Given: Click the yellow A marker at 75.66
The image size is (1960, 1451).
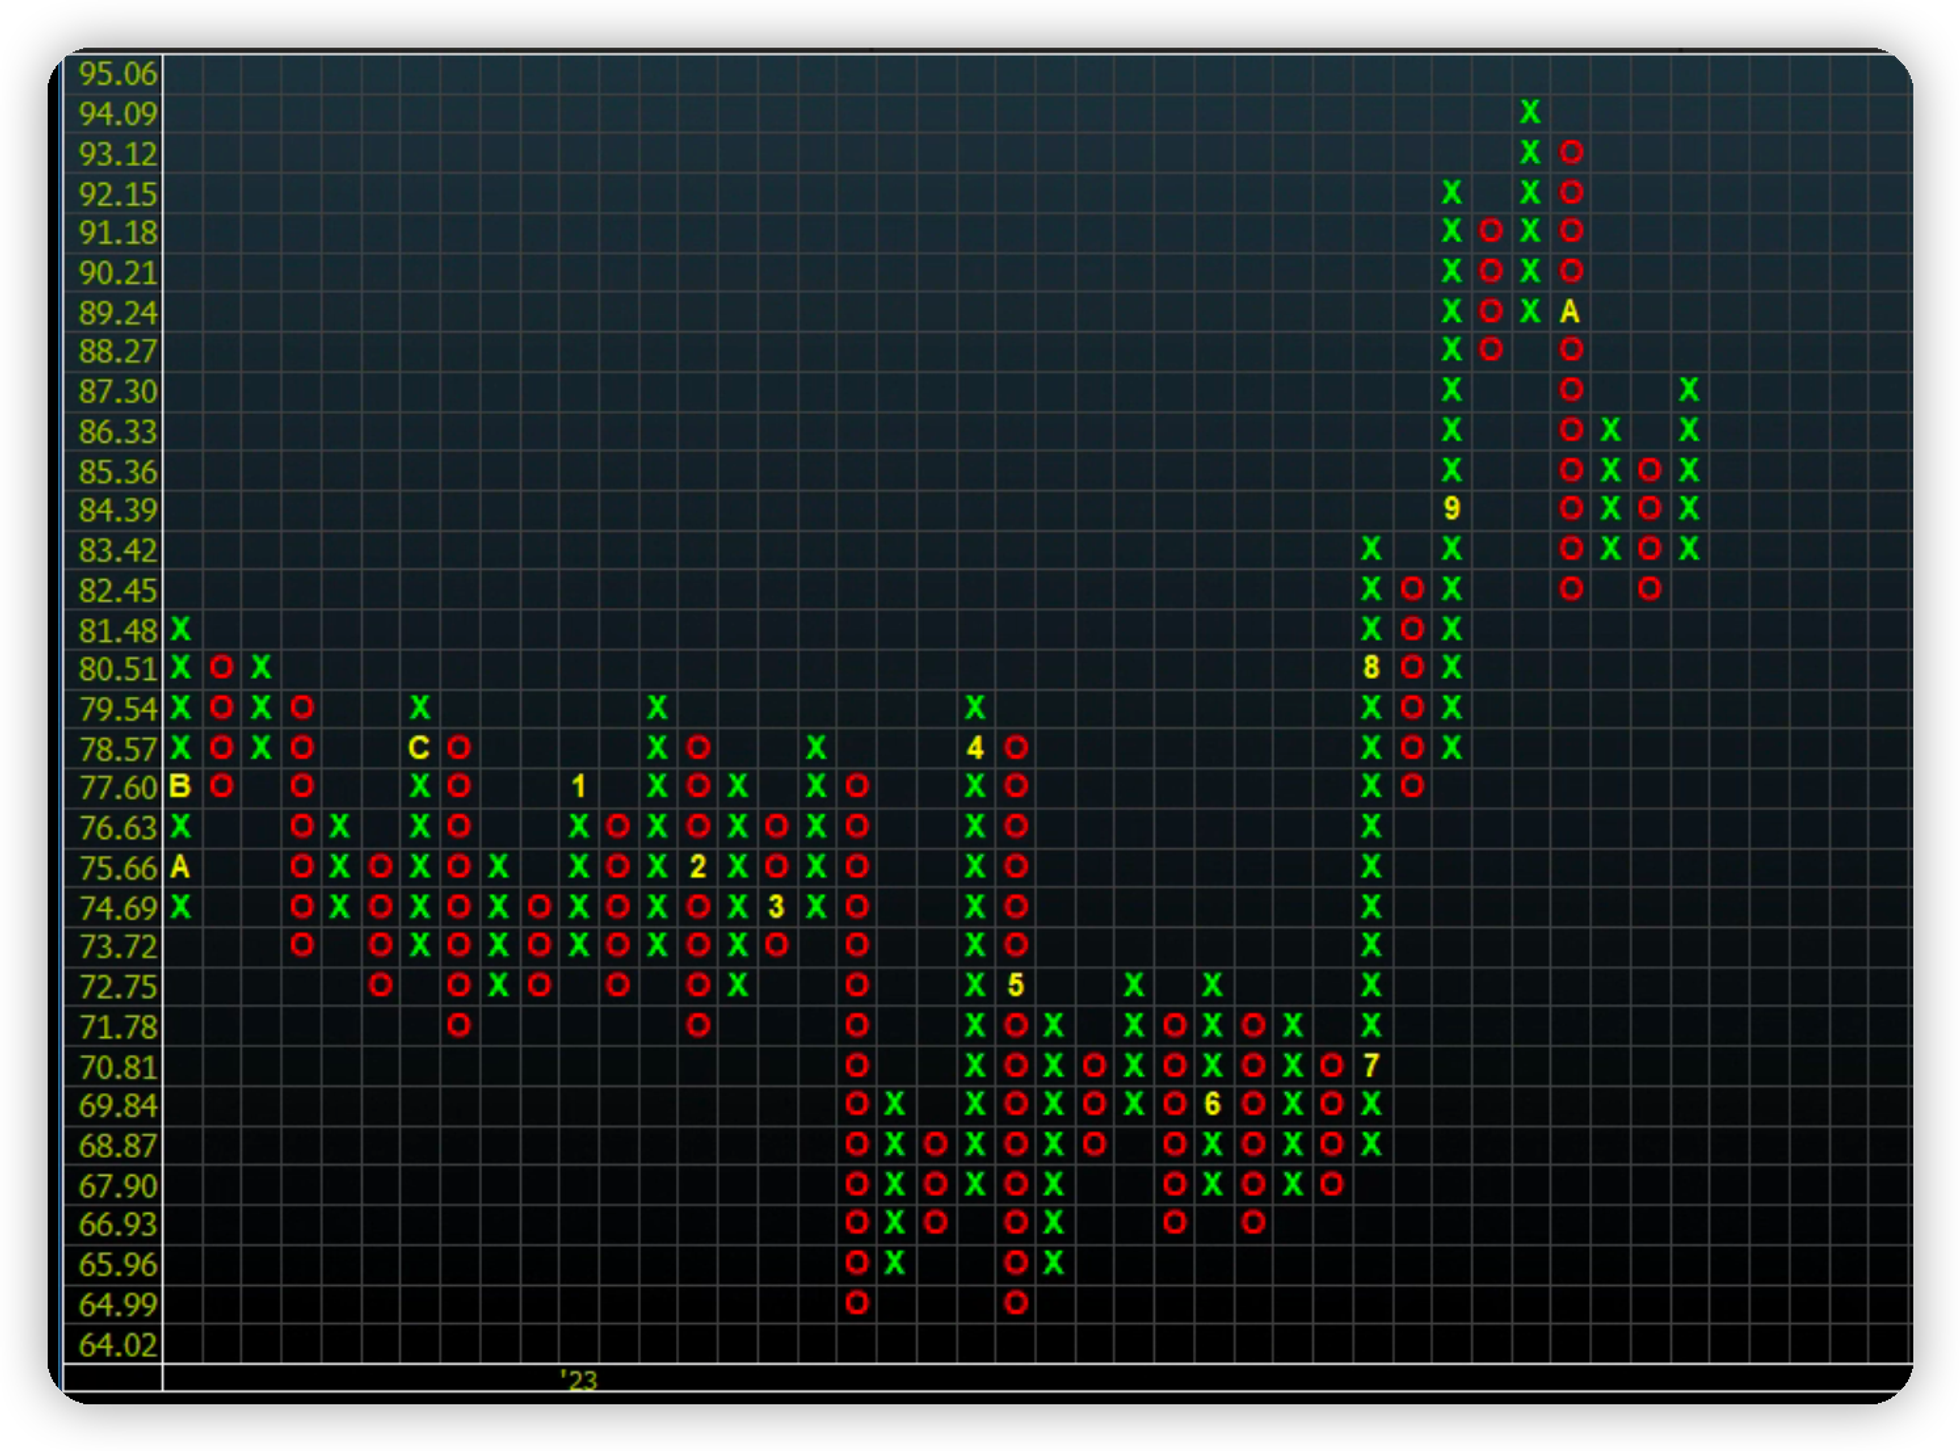Looking at the screenshot, I should (x=180, y=866).
